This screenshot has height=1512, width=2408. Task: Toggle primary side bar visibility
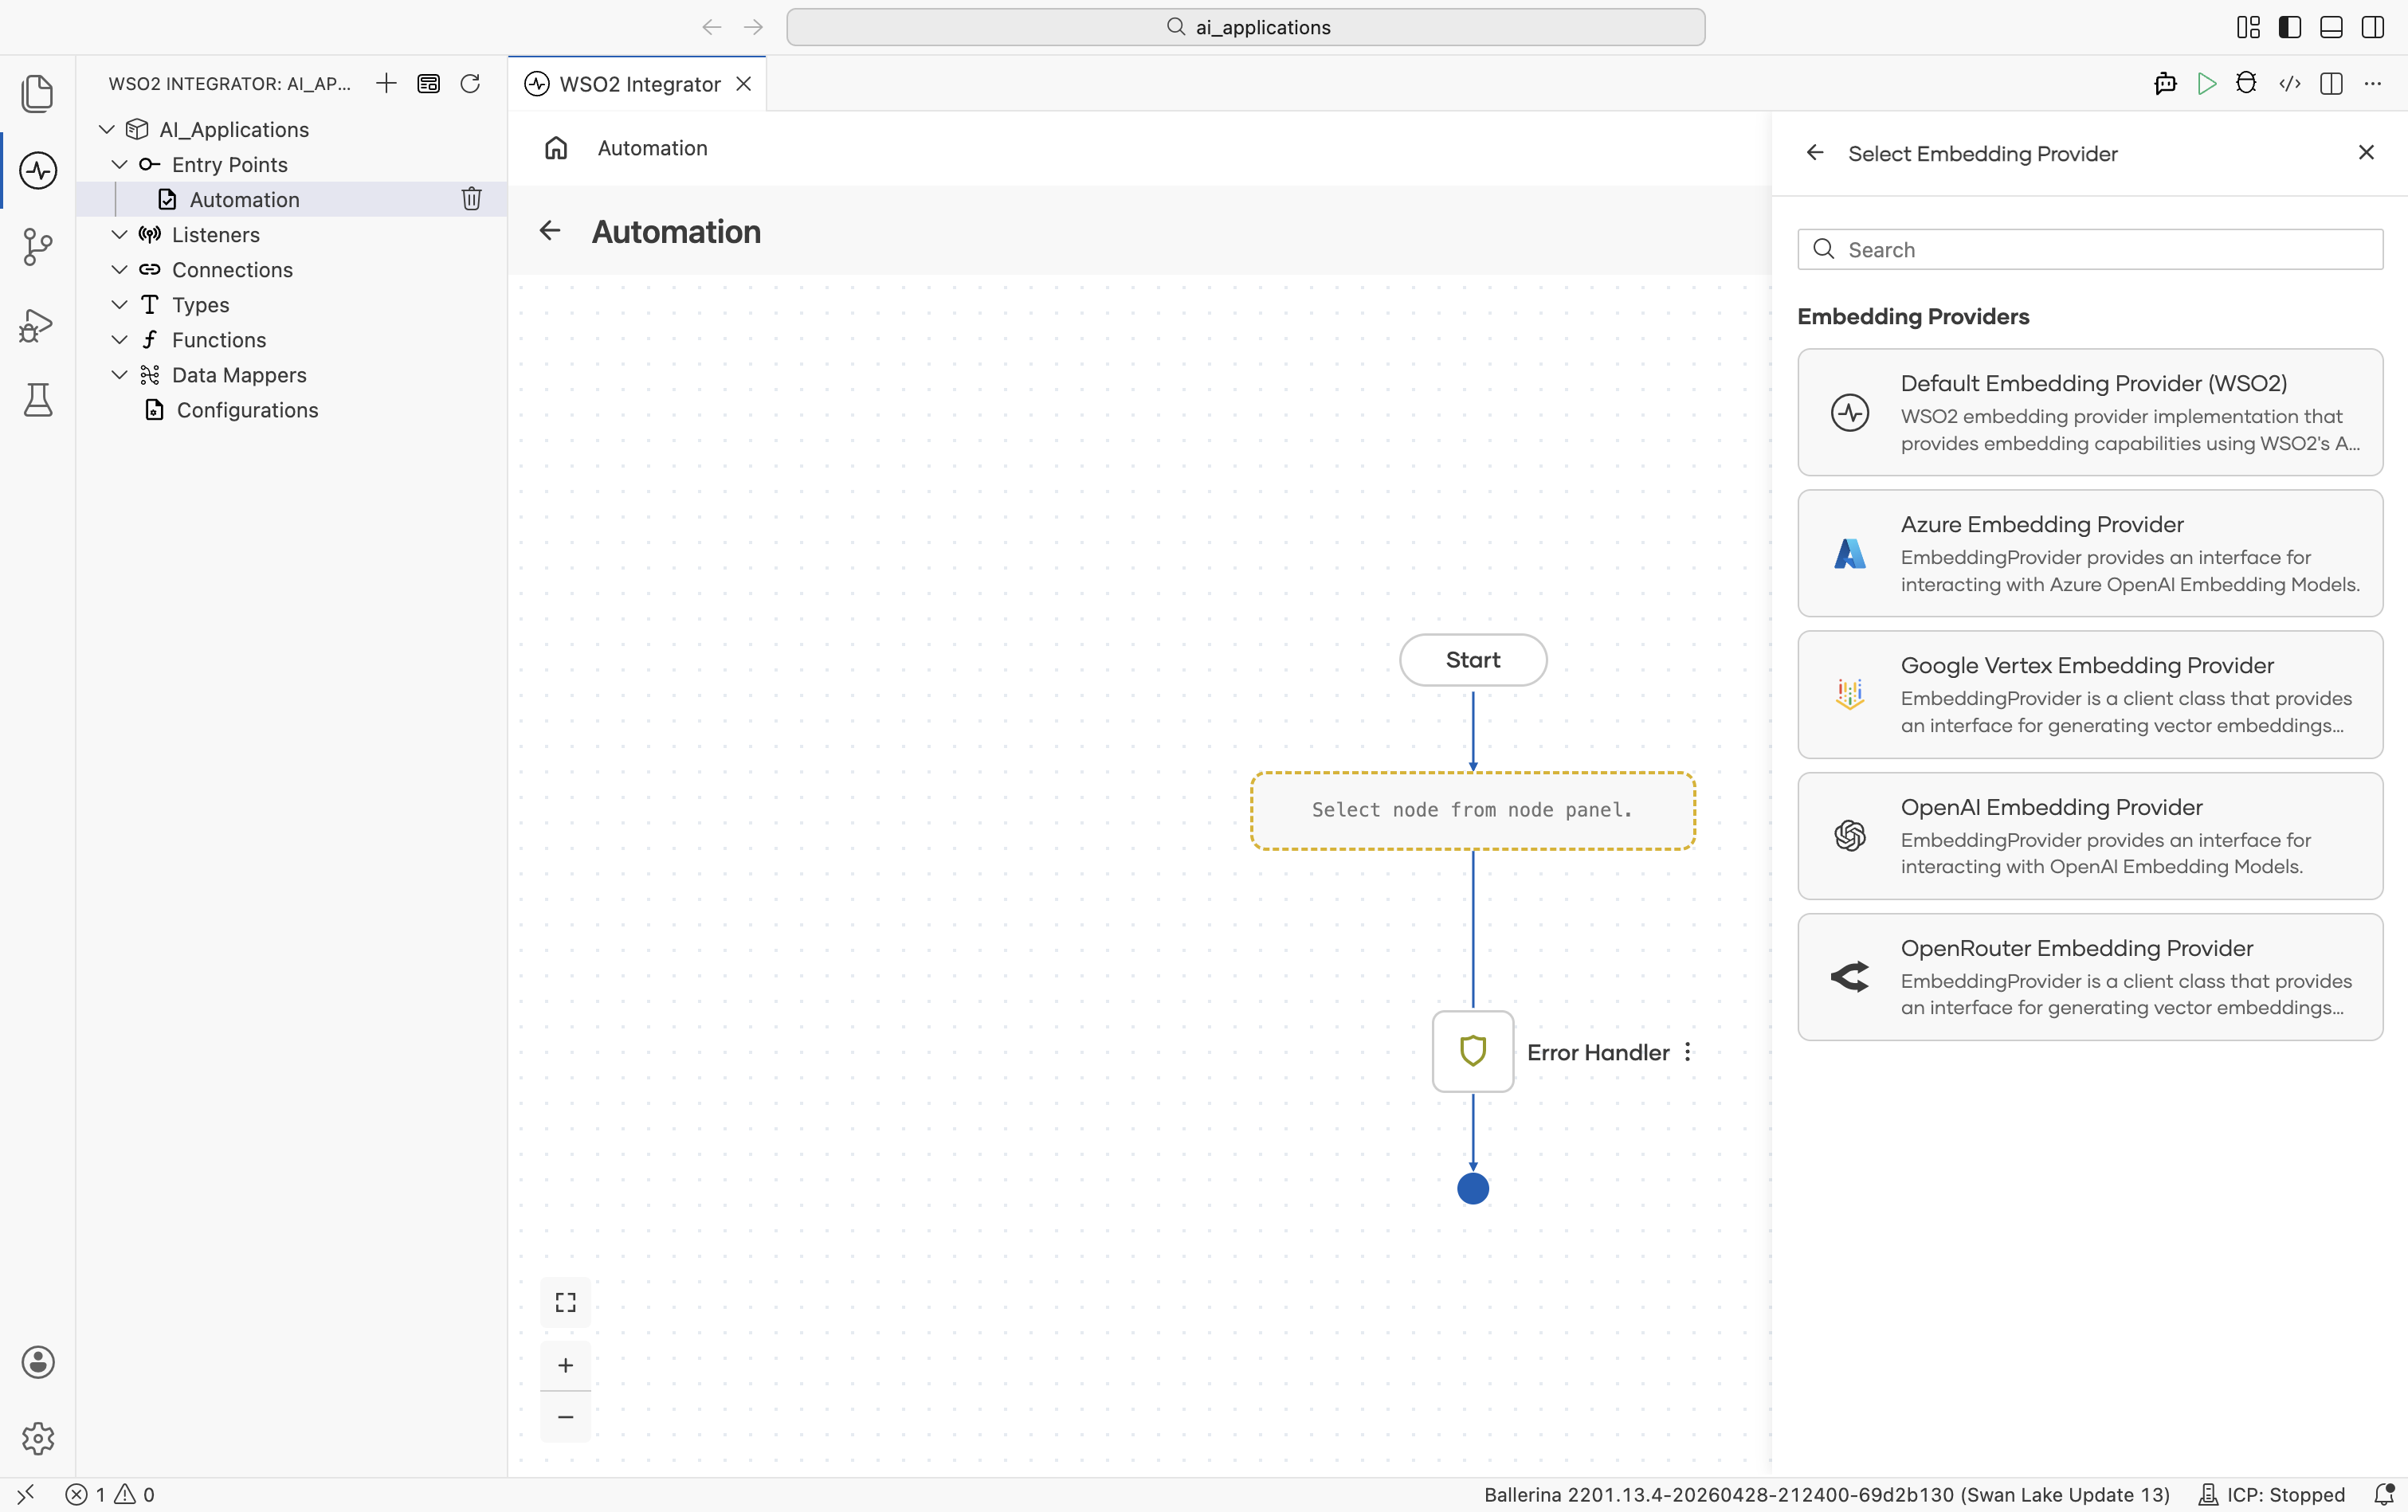point(2289,27)
